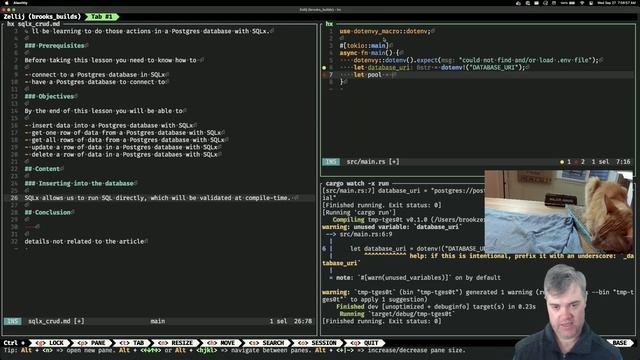Viewport: 640px width, 360px height.
Task: Click the '### Objectives' heading line
Action: point(49,96)
